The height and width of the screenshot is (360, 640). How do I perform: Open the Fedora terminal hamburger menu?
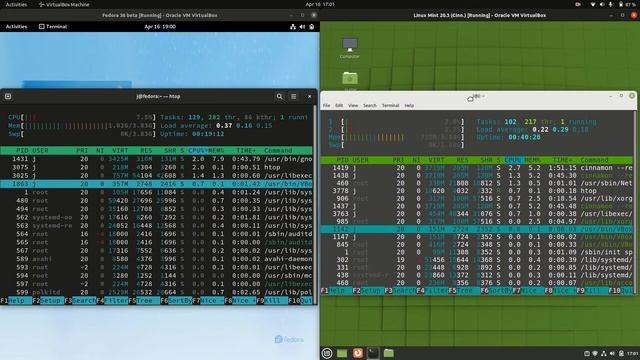point(293,96)
